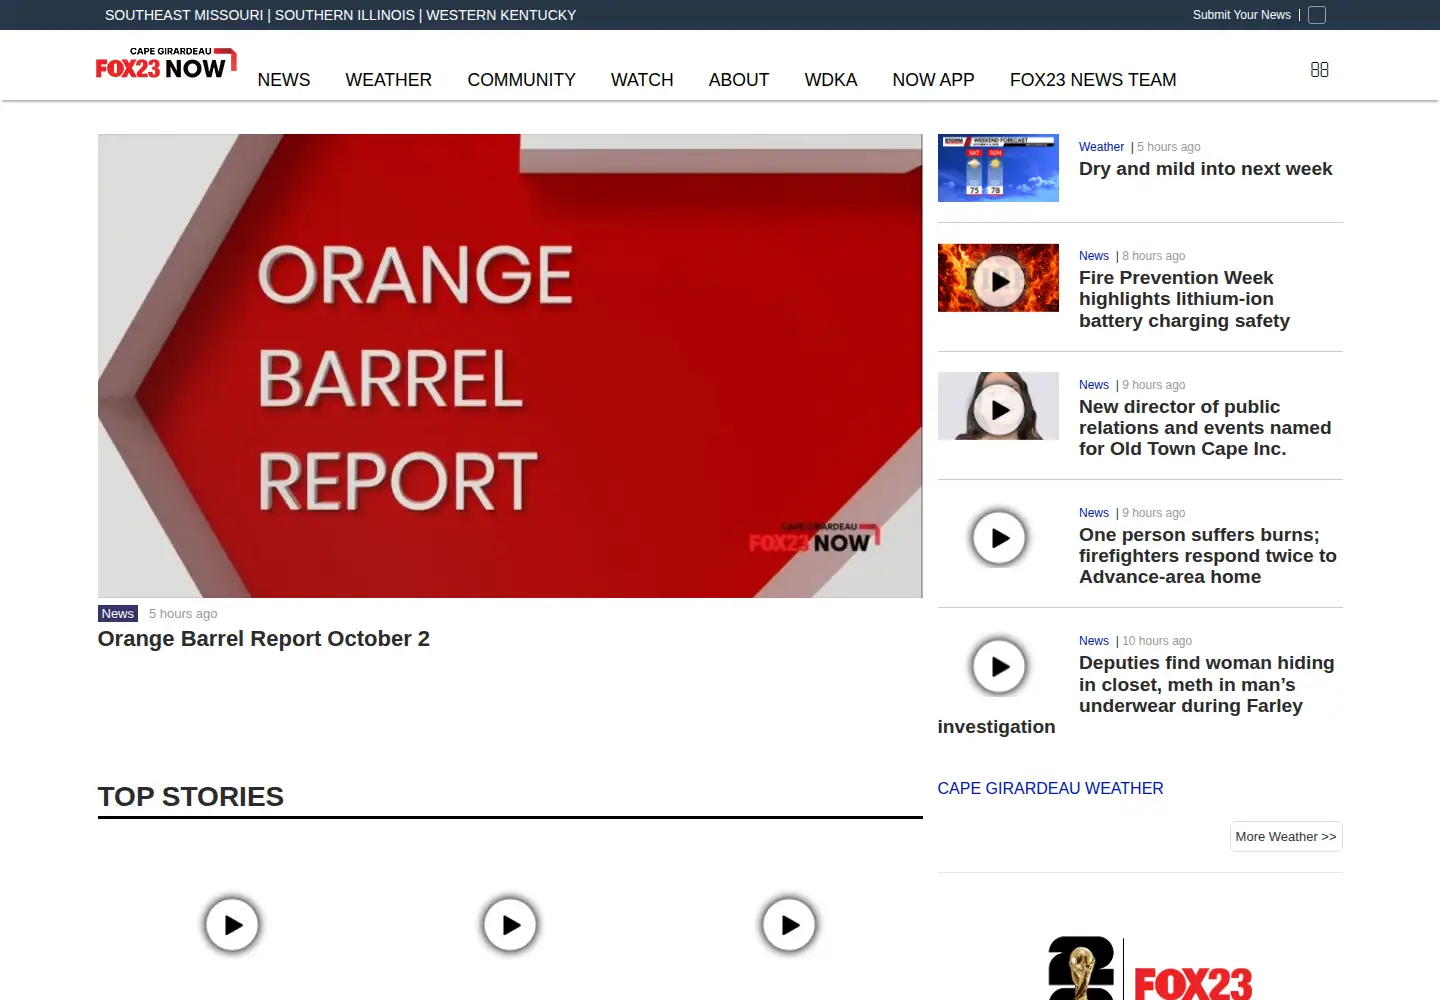Play the second Top Stories video
Viewport: 1440px width, 1000px height.
point(510,925)
